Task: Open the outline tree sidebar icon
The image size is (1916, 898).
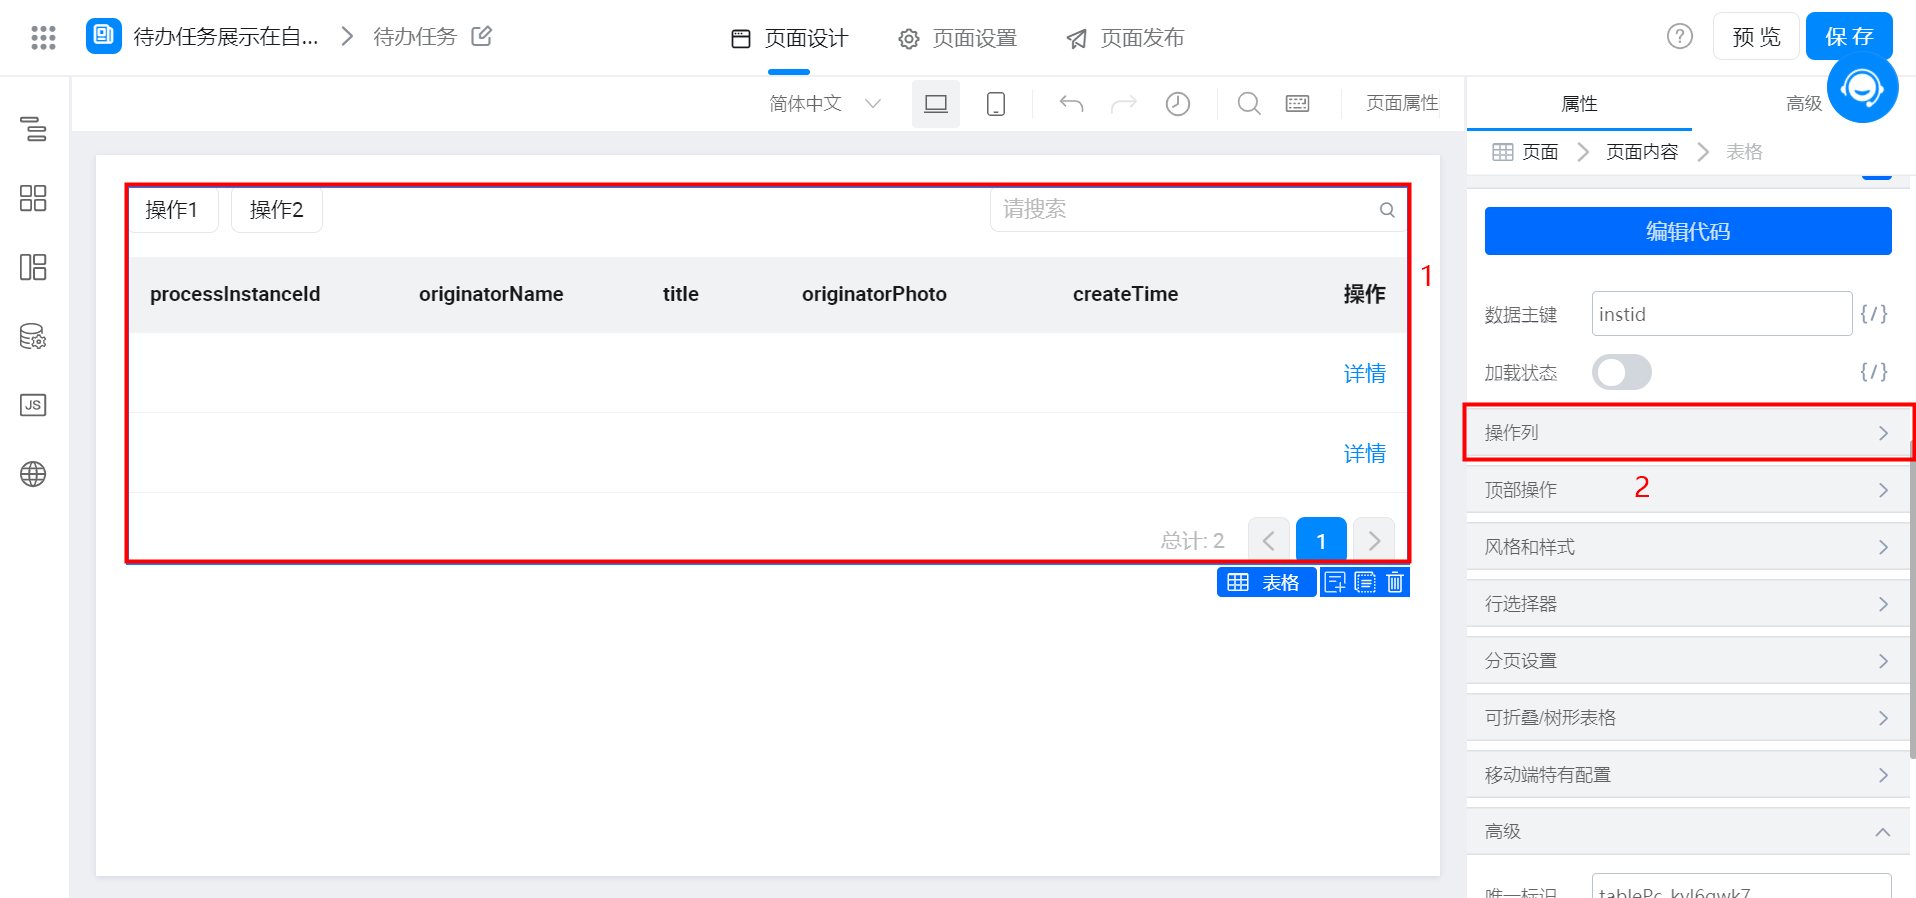Action: point(33,129)
